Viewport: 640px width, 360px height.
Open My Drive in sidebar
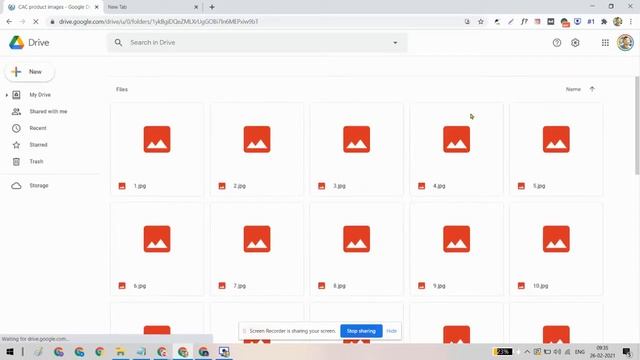40,95
